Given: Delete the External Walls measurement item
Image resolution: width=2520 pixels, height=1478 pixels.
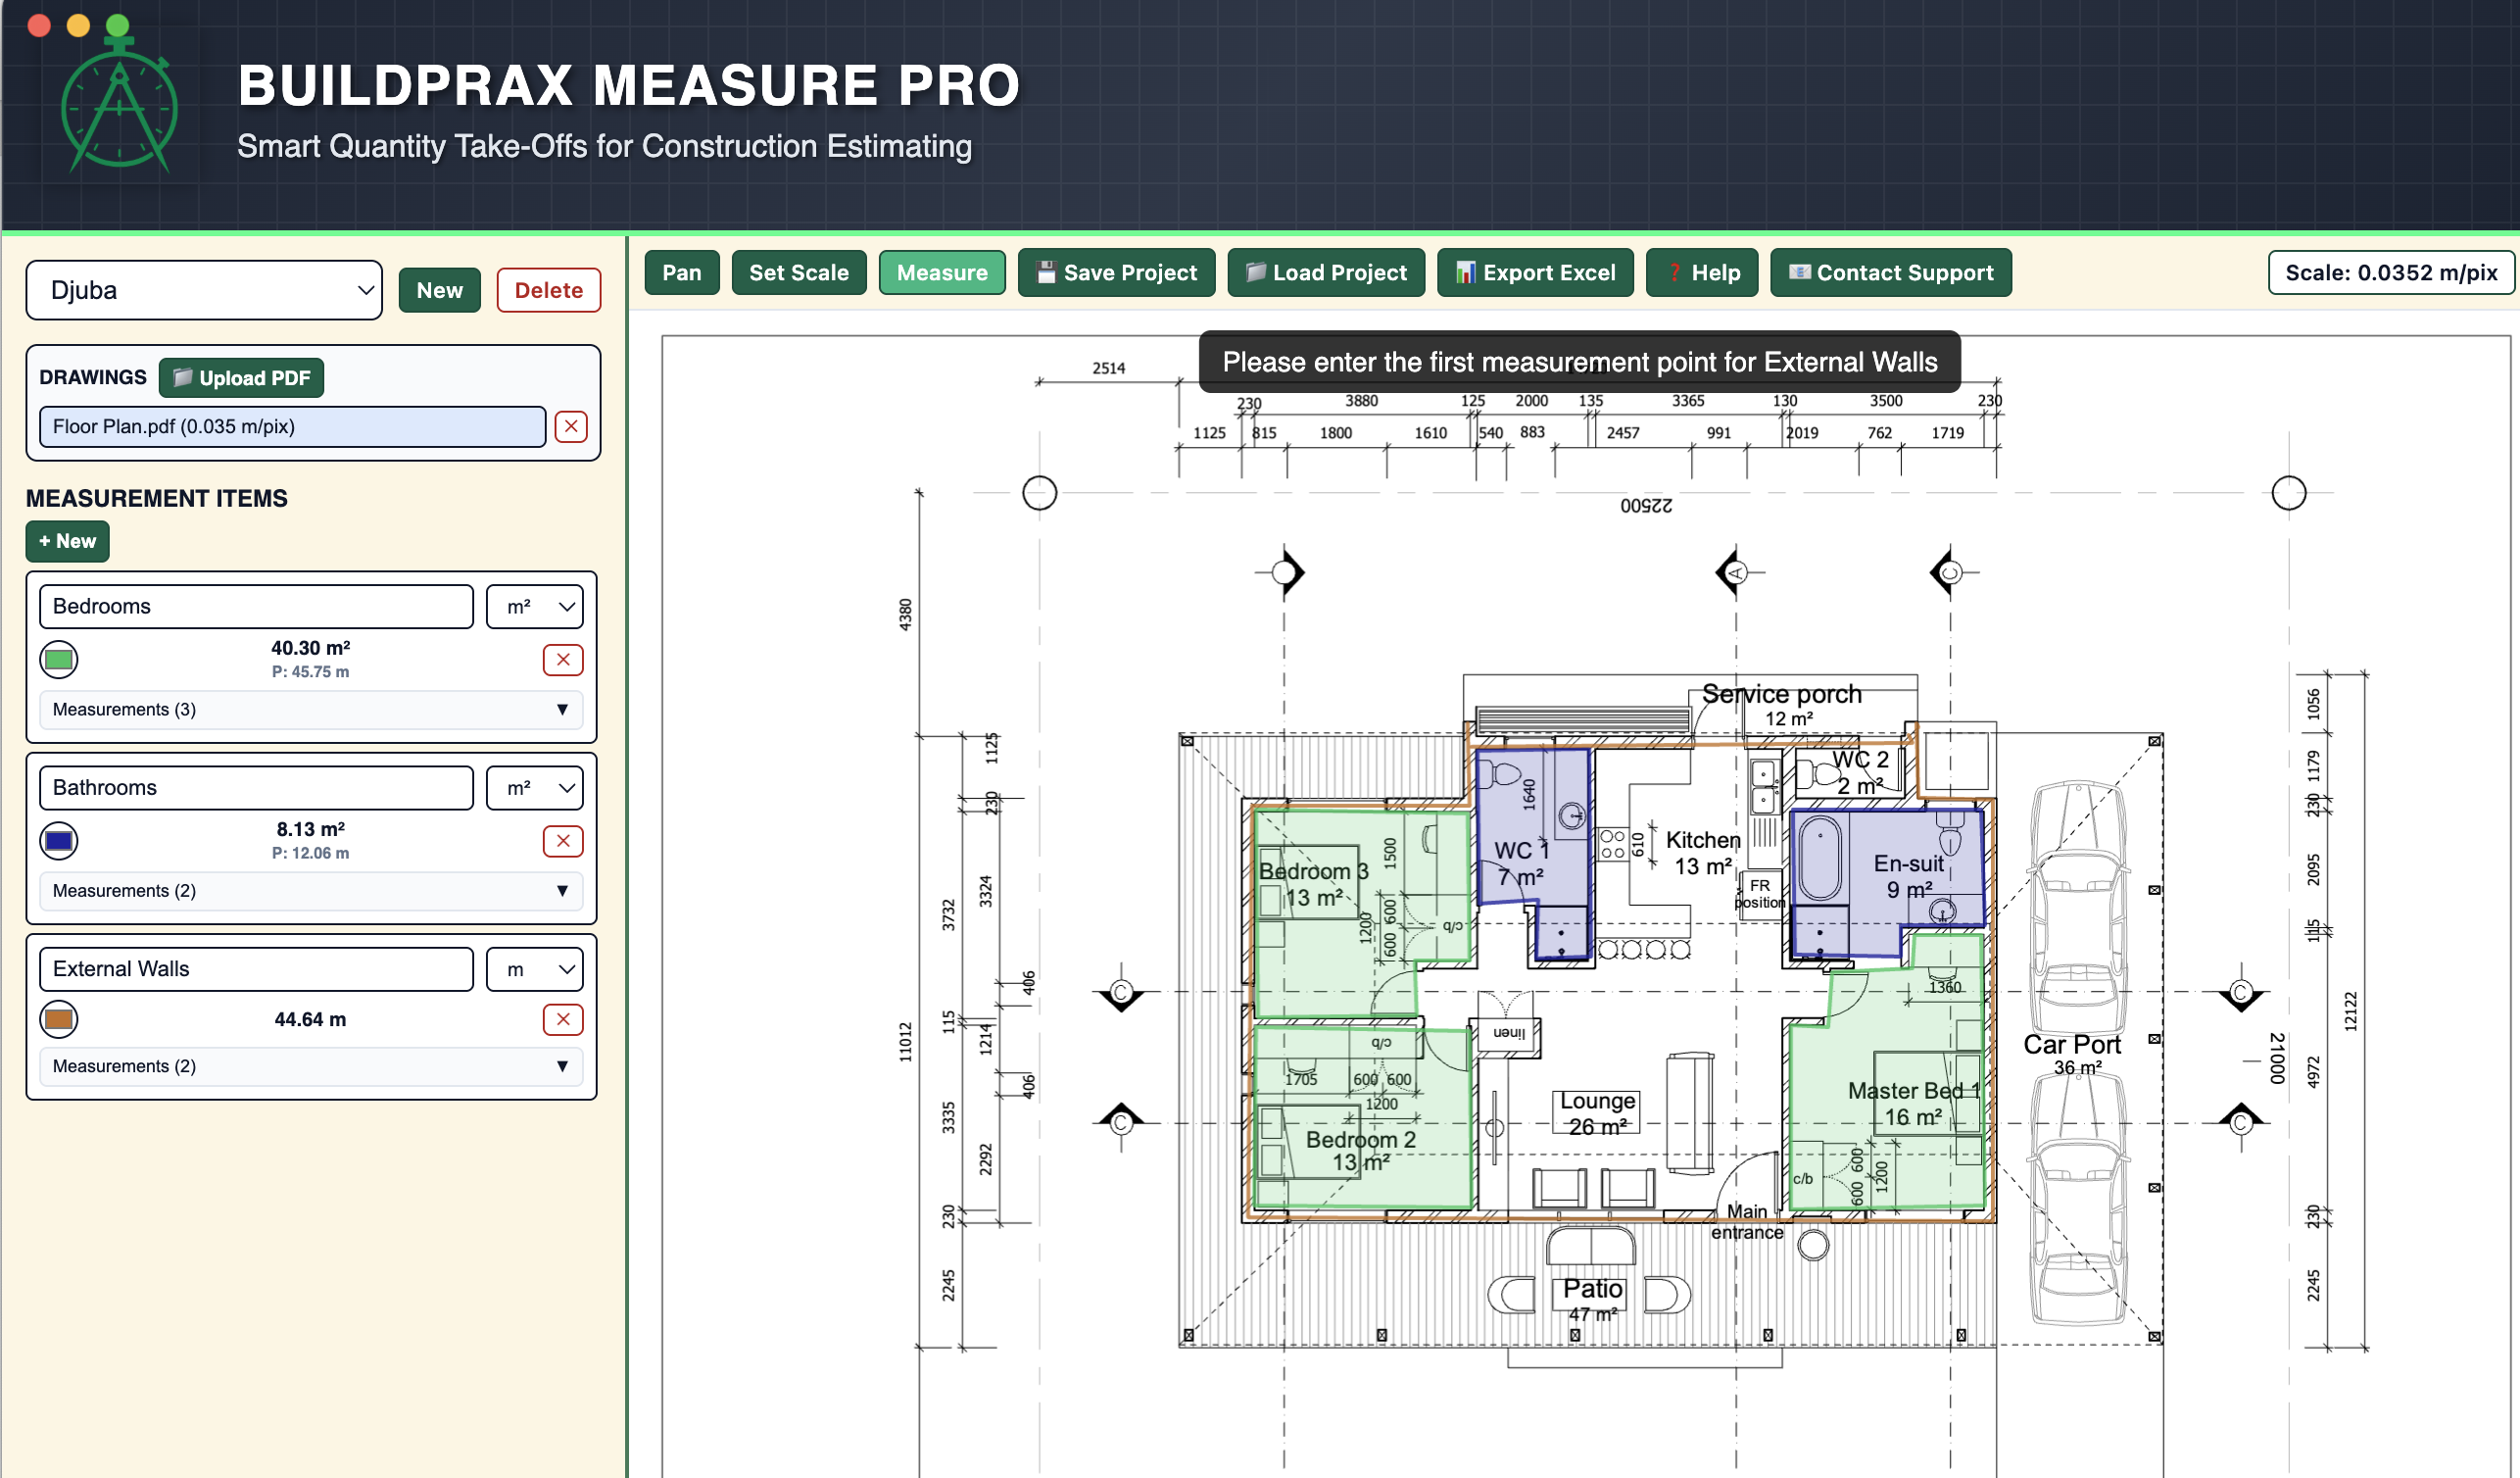Looking at the screenshot, I should [563, 1019].
